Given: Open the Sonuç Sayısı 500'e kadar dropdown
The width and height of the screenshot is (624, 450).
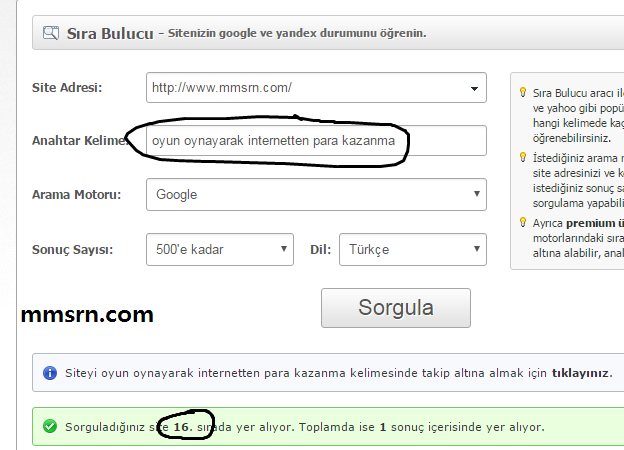Looking at the screenshot, I should [x=220, y=249].
